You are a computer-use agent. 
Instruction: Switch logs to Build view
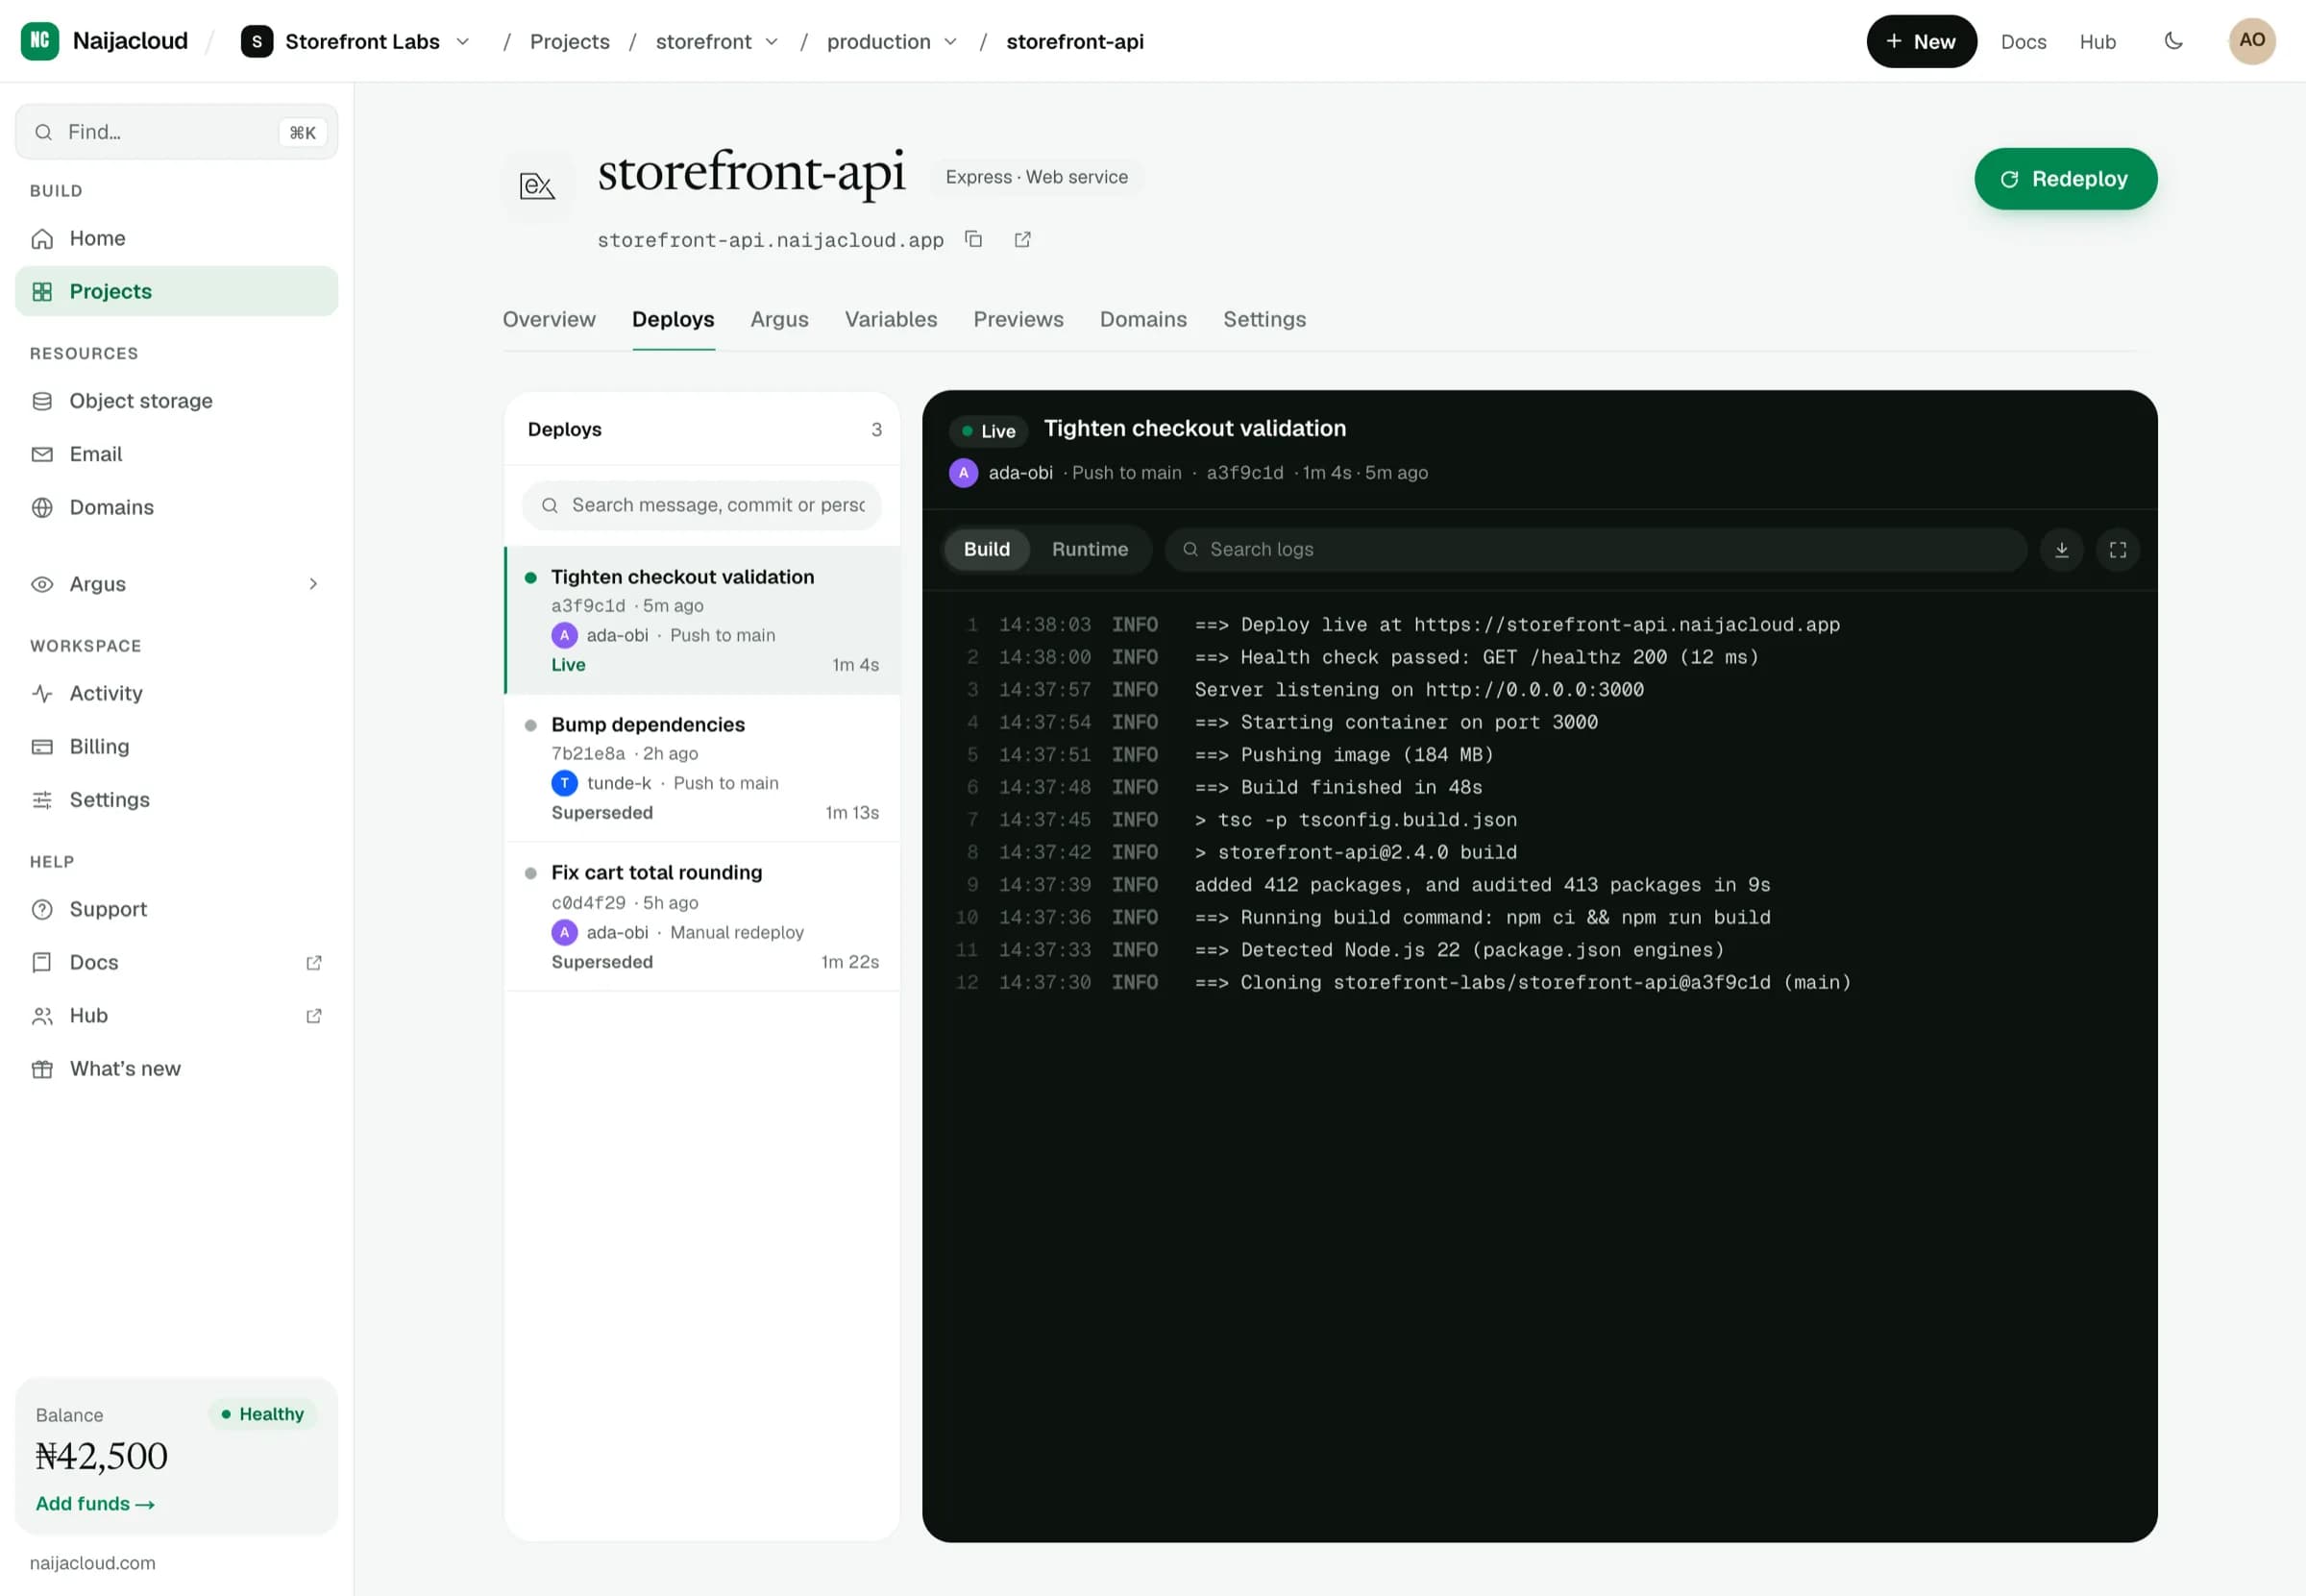tap(986, 549)
